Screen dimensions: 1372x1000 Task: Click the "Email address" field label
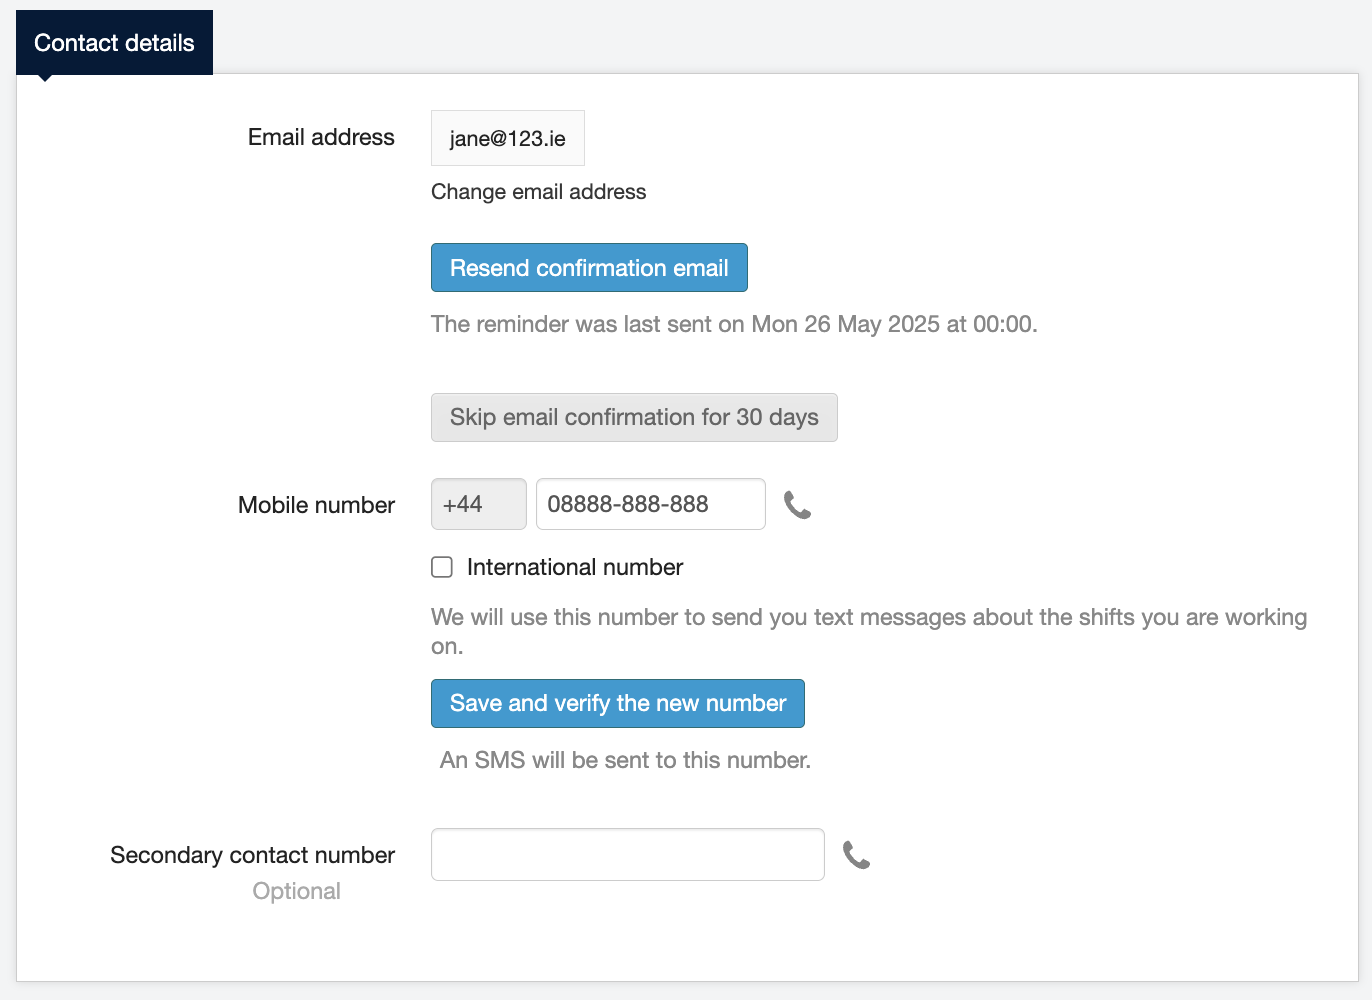321,137
